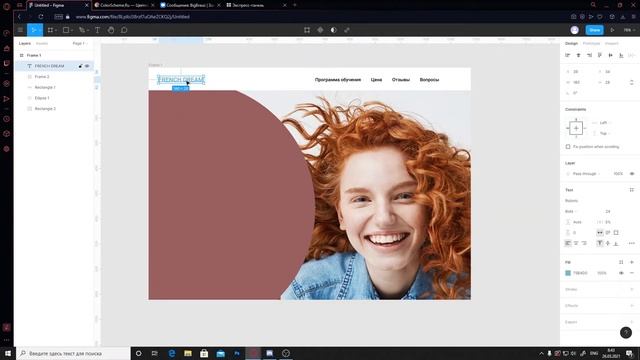
Task: Remove the fill with minus button
Action: click(x=632, y=273)
